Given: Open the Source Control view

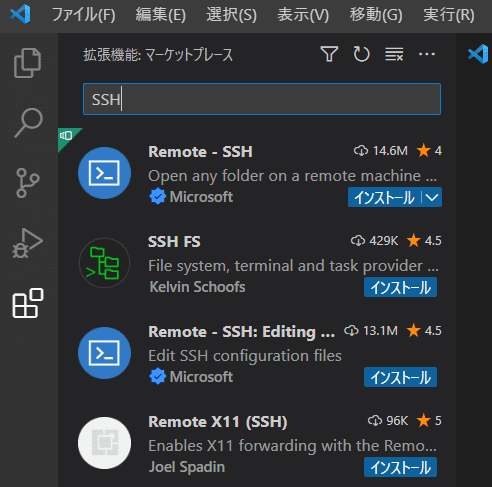Looking at the screenshot, I should pyautogui.click(x=27, y=183).
